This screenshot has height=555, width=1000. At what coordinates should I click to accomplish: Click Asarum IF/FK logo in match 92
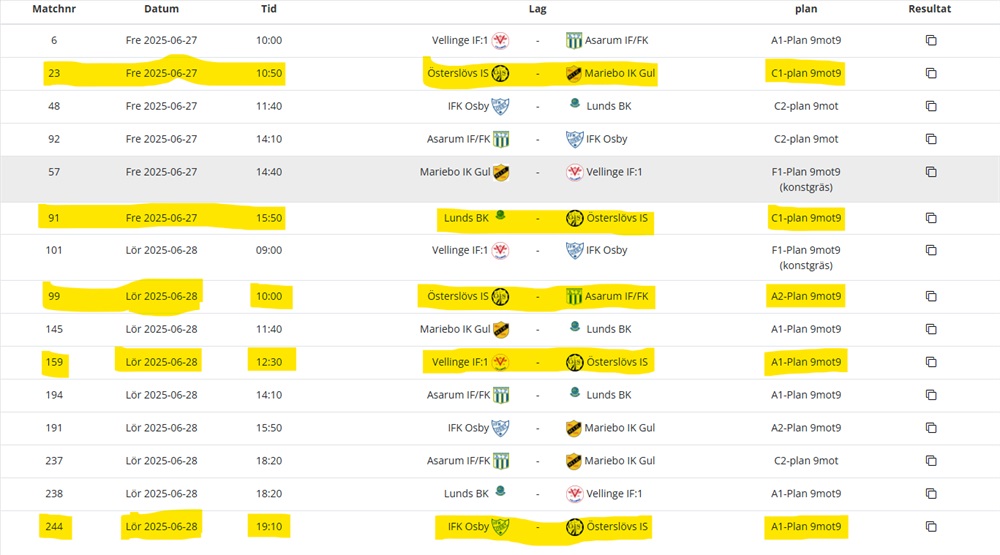pos(501,139)
